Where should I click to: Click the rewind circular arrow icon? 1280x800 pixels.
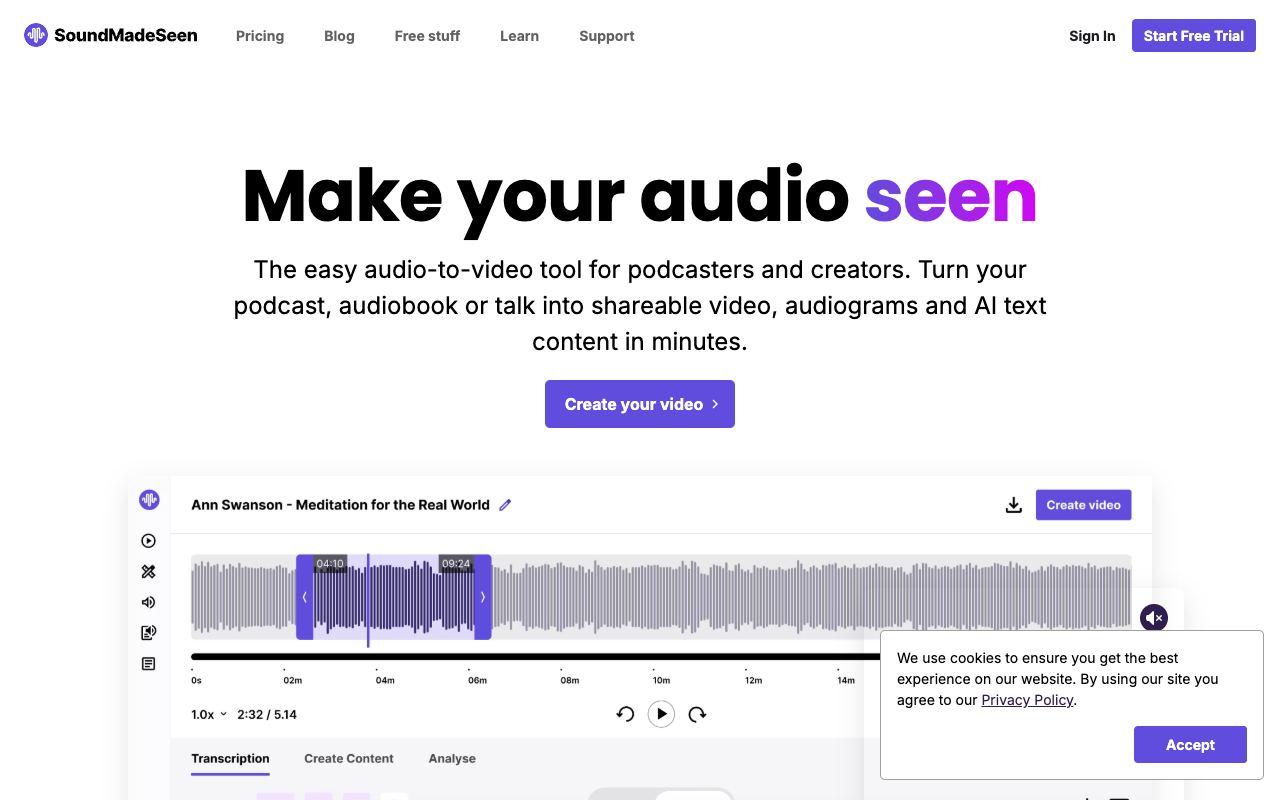tap(625, 714)
